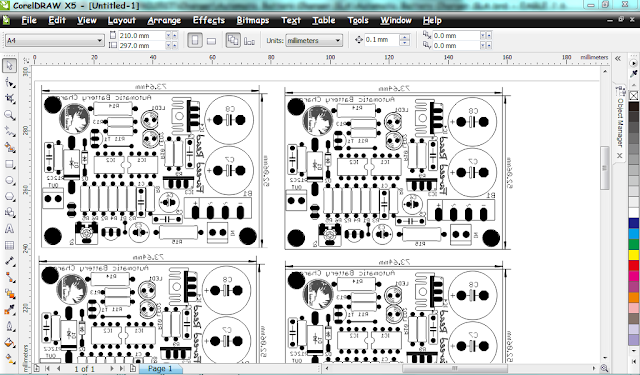640x375 pixels.
Task: Open the color palette flyout arrow button
Action: [x=633, y=63]
